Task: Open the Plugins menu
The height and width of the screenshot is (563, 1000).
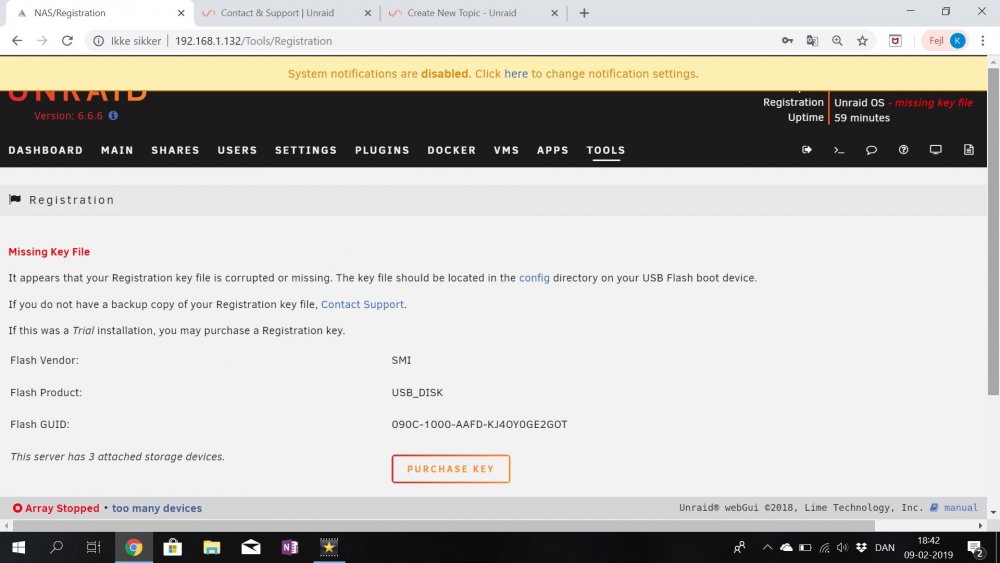Action: (382, 150)
